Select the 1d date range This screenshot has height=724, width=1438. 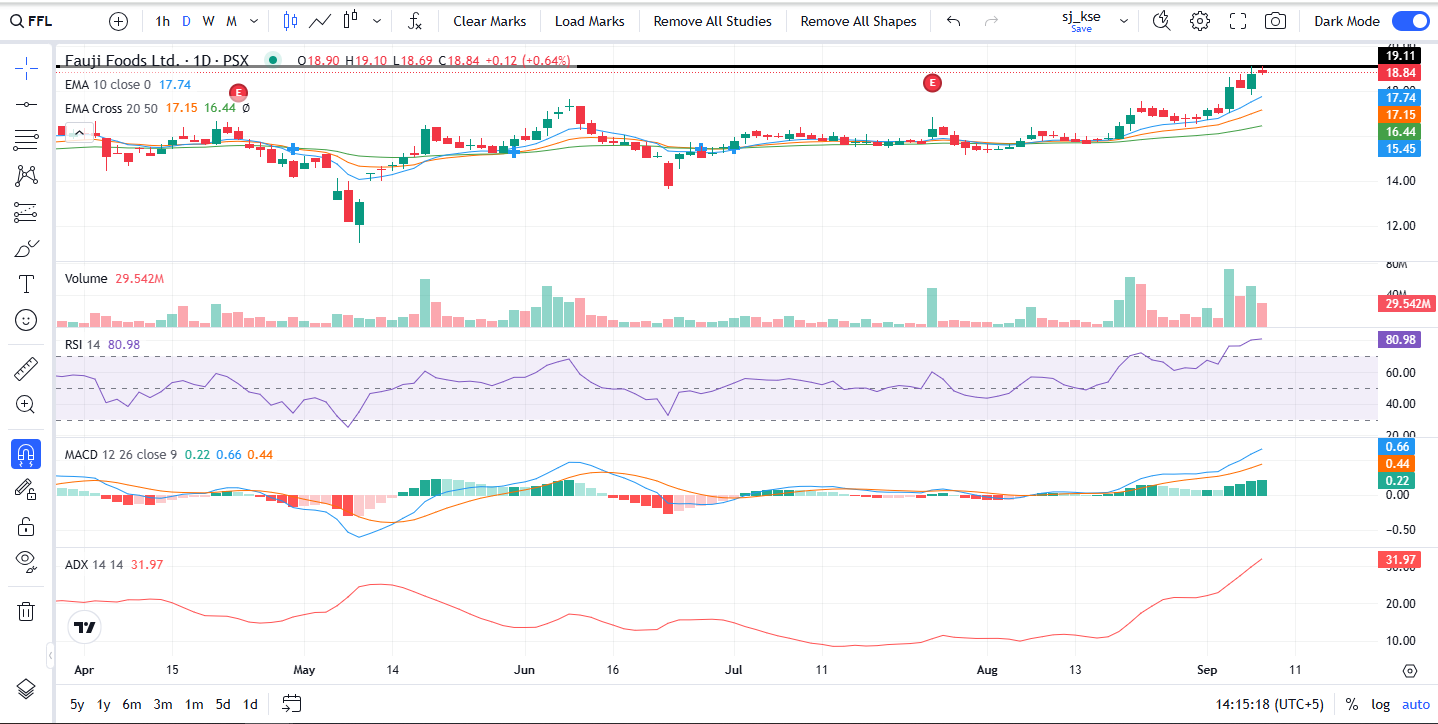[250, 704]
